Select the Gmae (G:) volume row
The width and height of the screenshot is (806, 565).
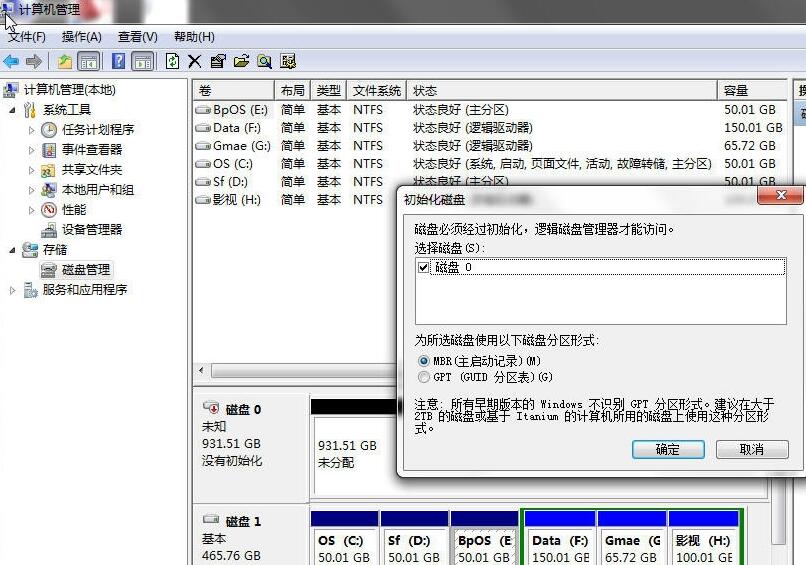489,146
